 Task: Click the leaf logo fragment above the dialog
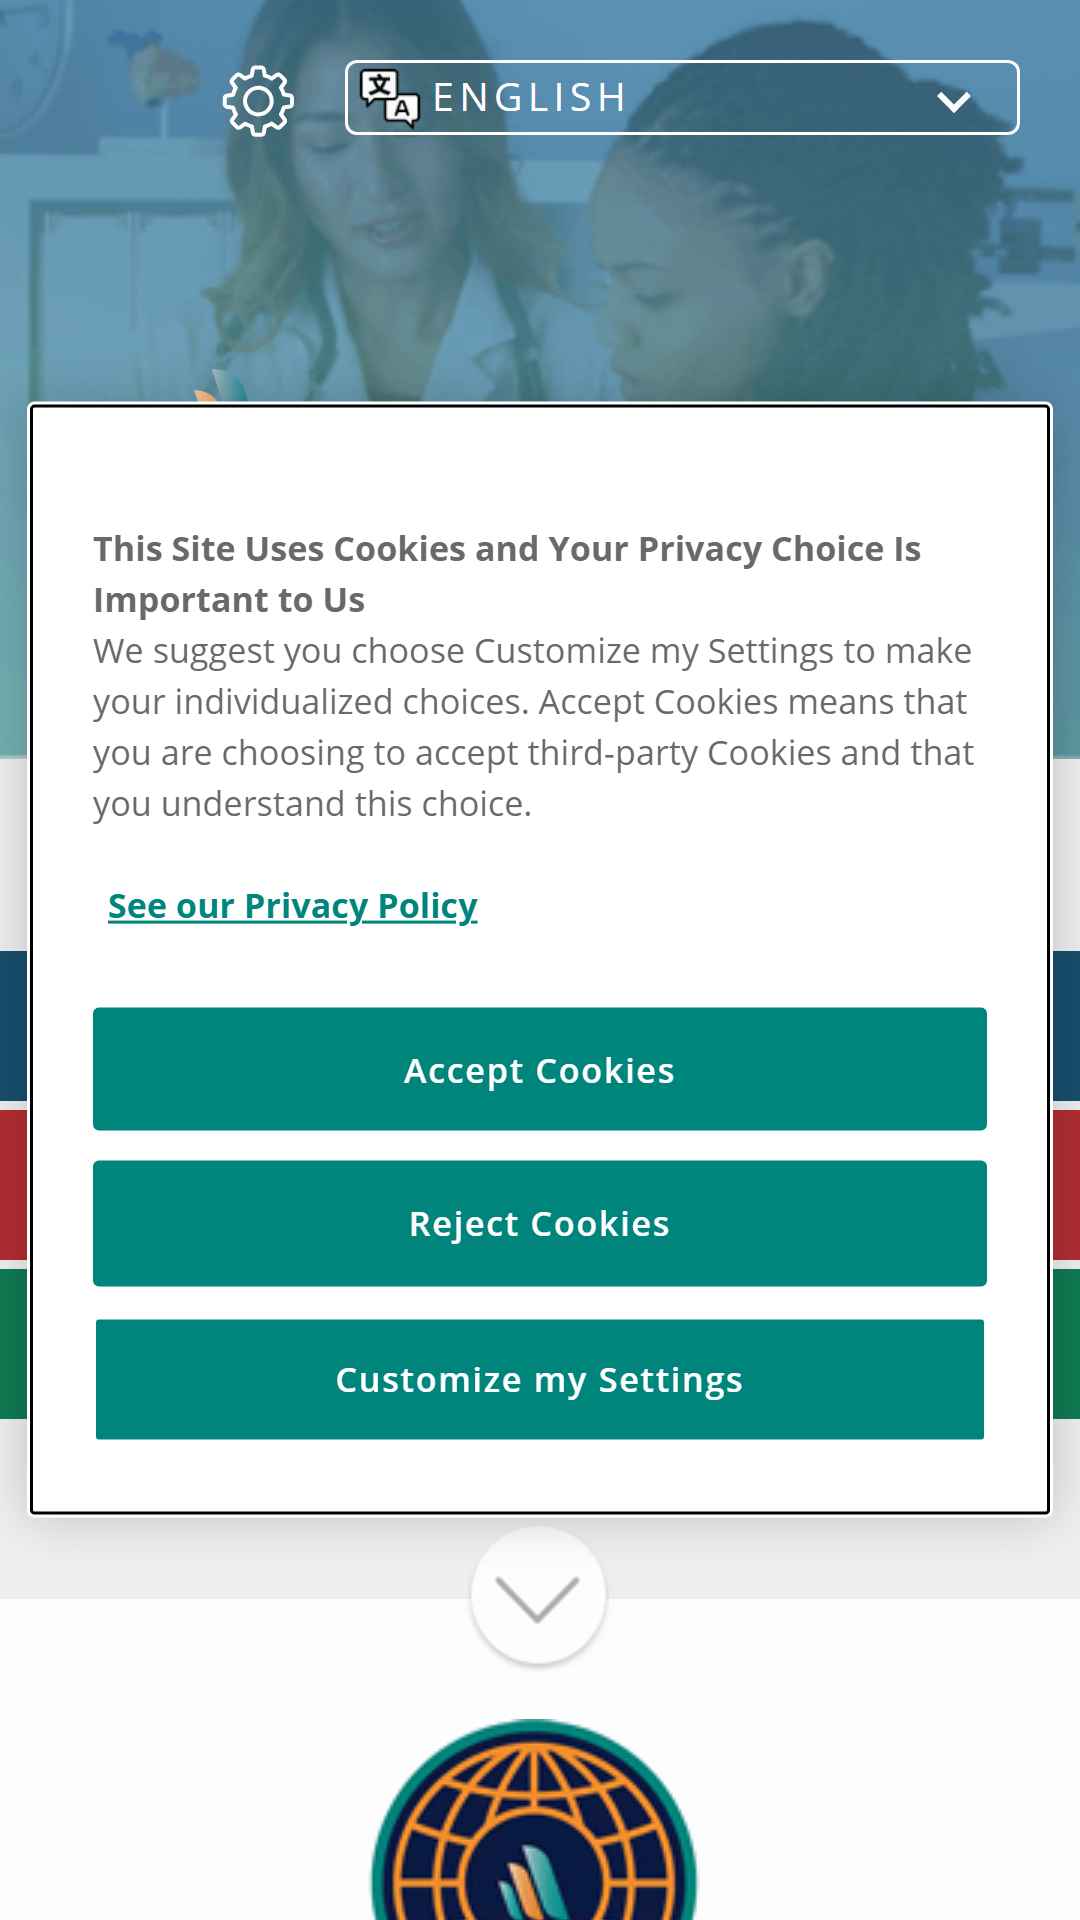(220, 387)
